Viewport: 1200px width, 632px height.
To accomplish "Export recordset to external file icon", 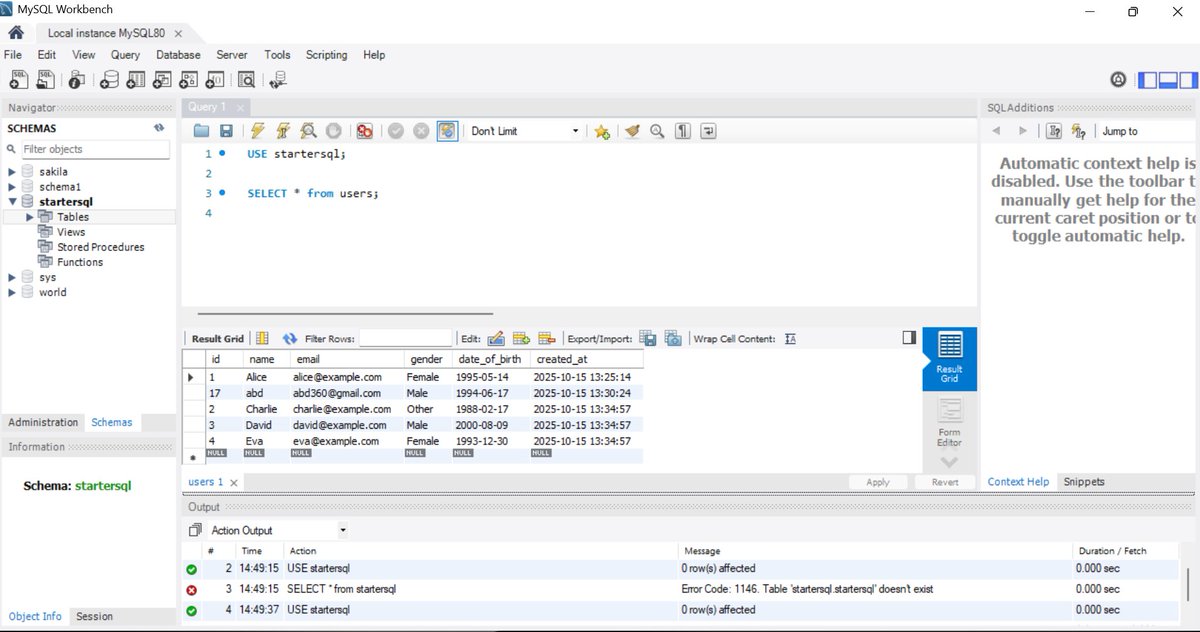I will tap(647, 339).
